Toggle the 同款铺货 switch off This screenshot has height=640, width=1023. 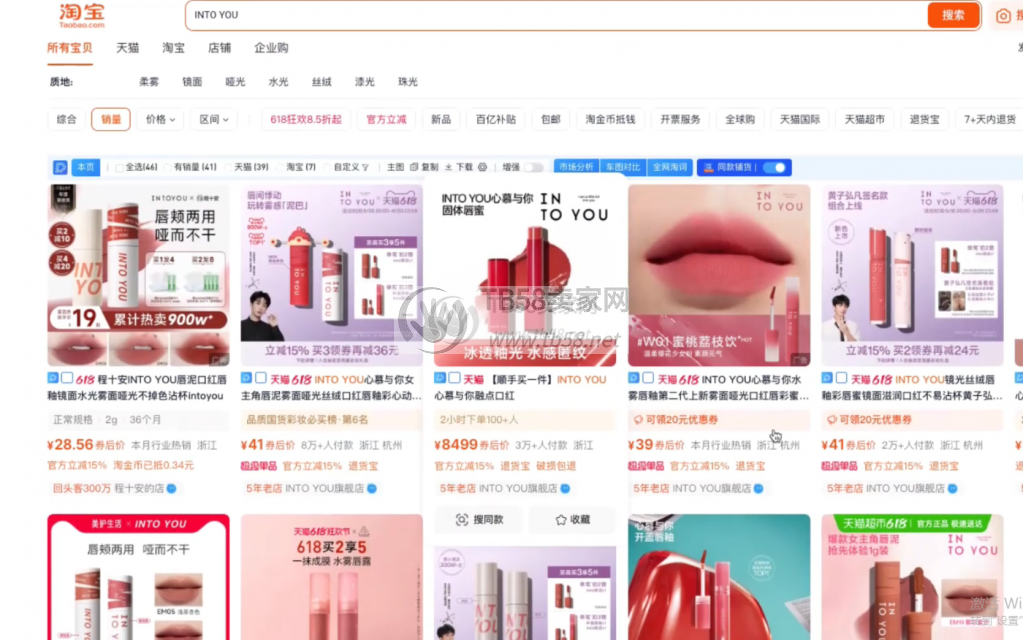click(x=774, y=168)
